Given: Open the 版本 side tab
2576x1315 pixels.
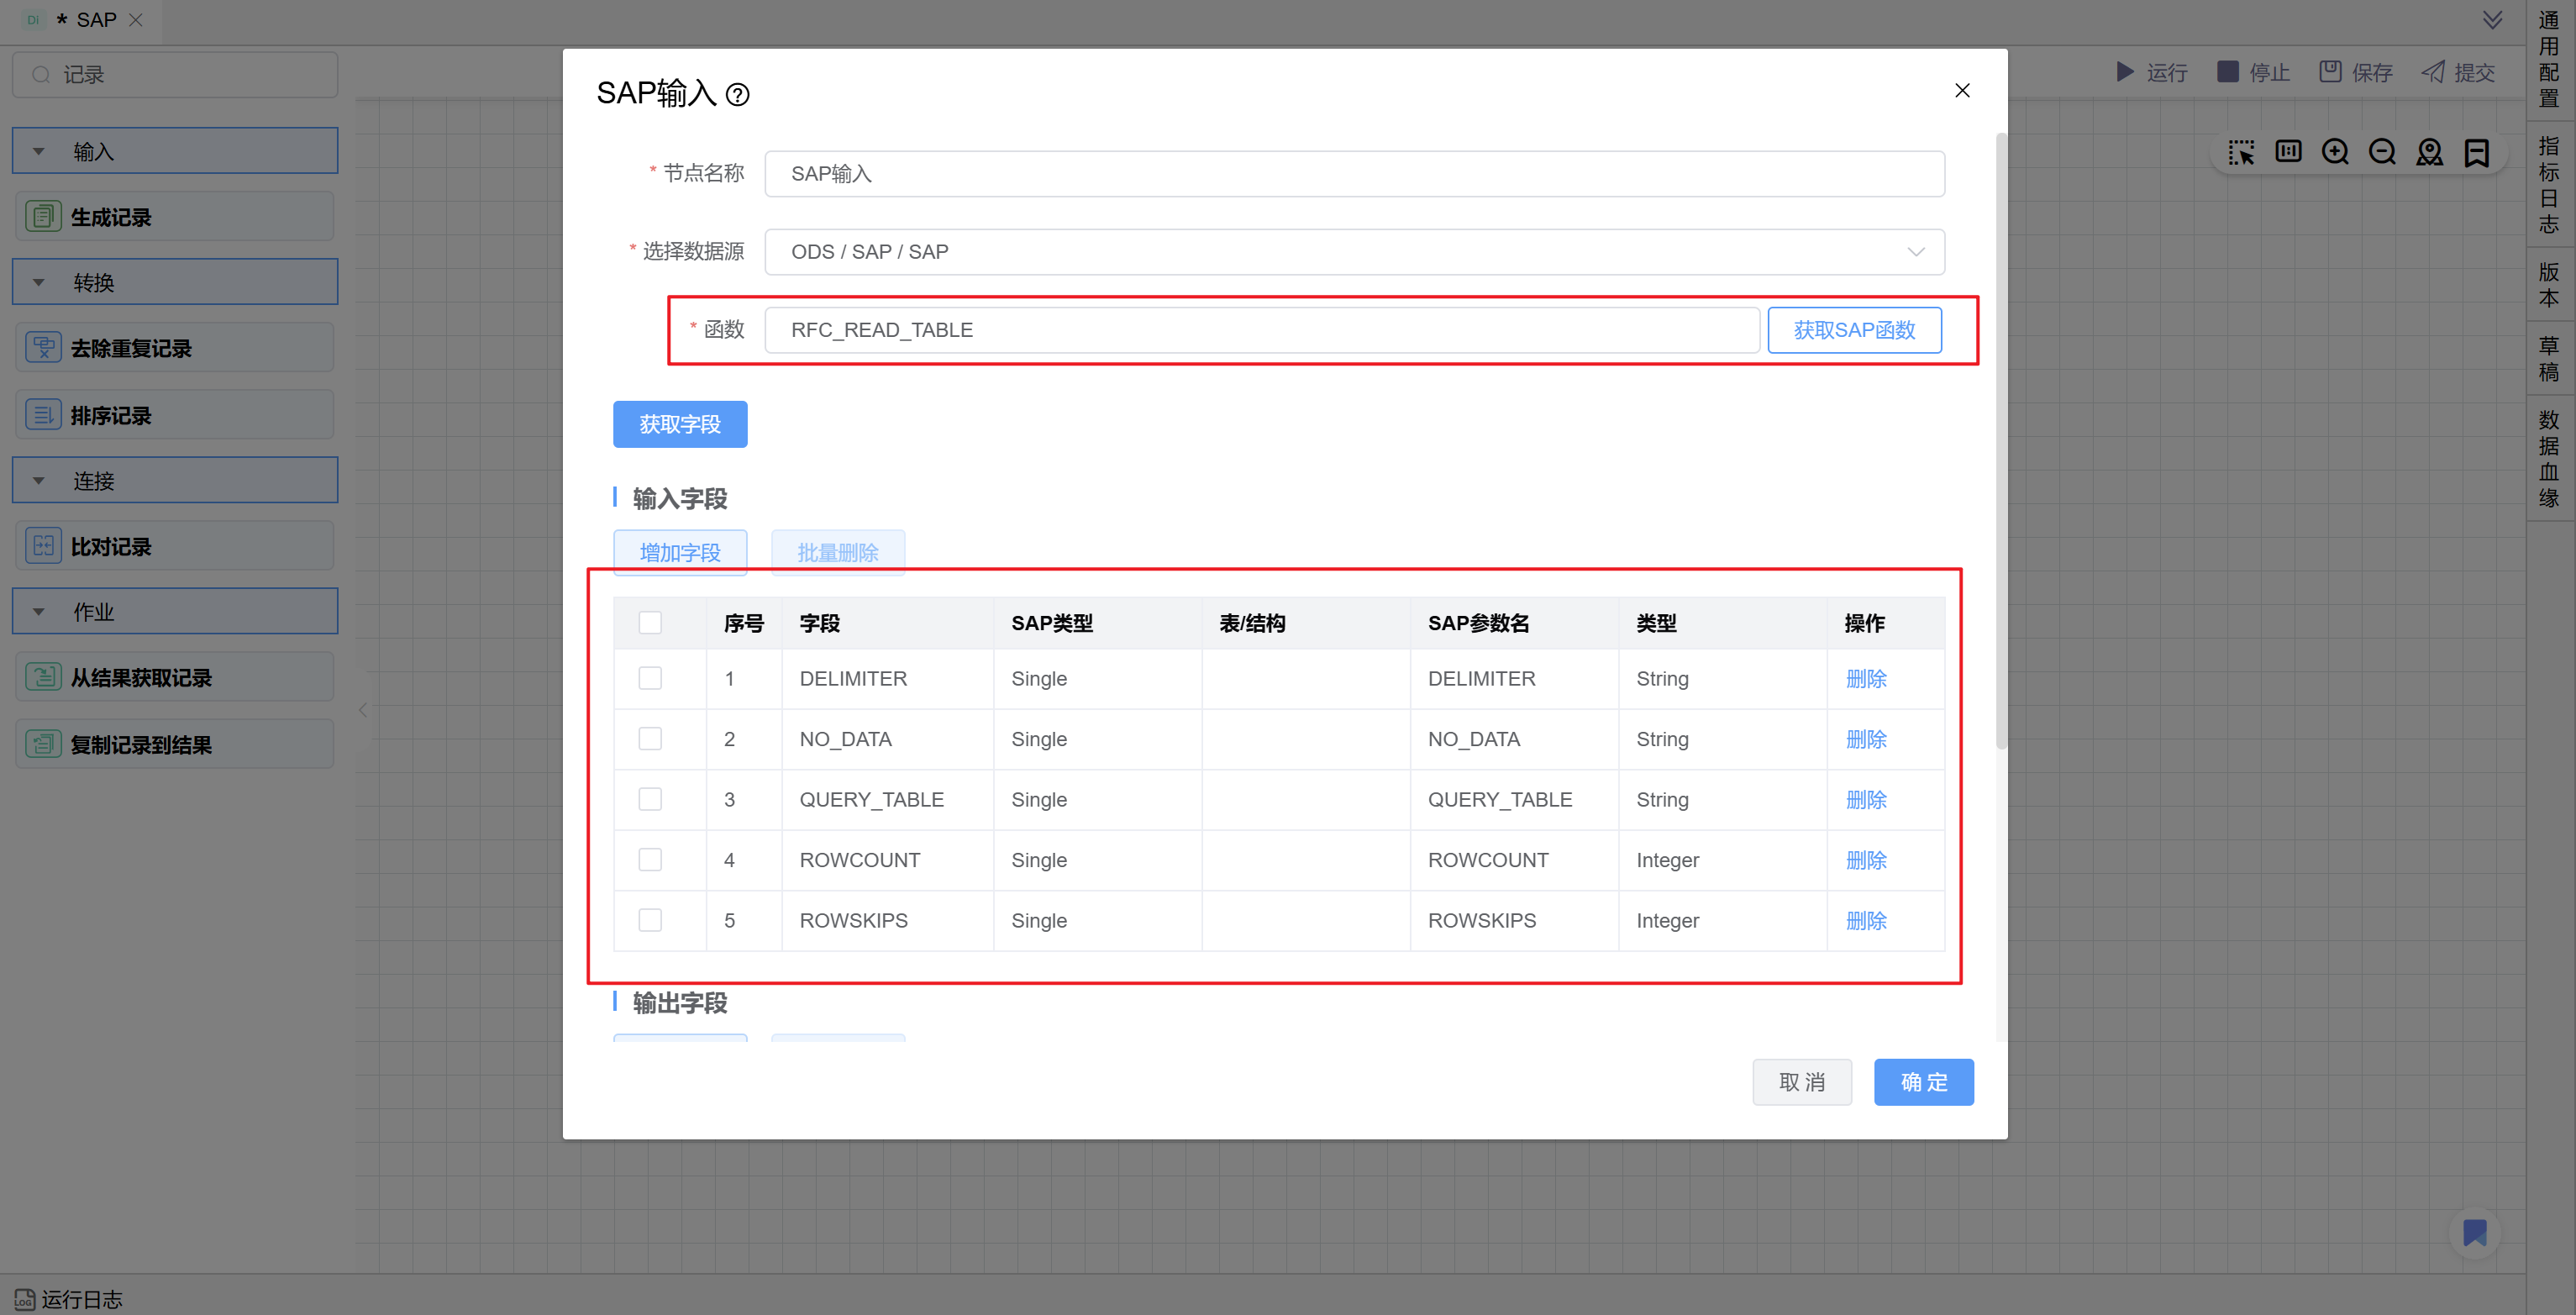Looking at the screenshot, I should (x=2549, y=285).
